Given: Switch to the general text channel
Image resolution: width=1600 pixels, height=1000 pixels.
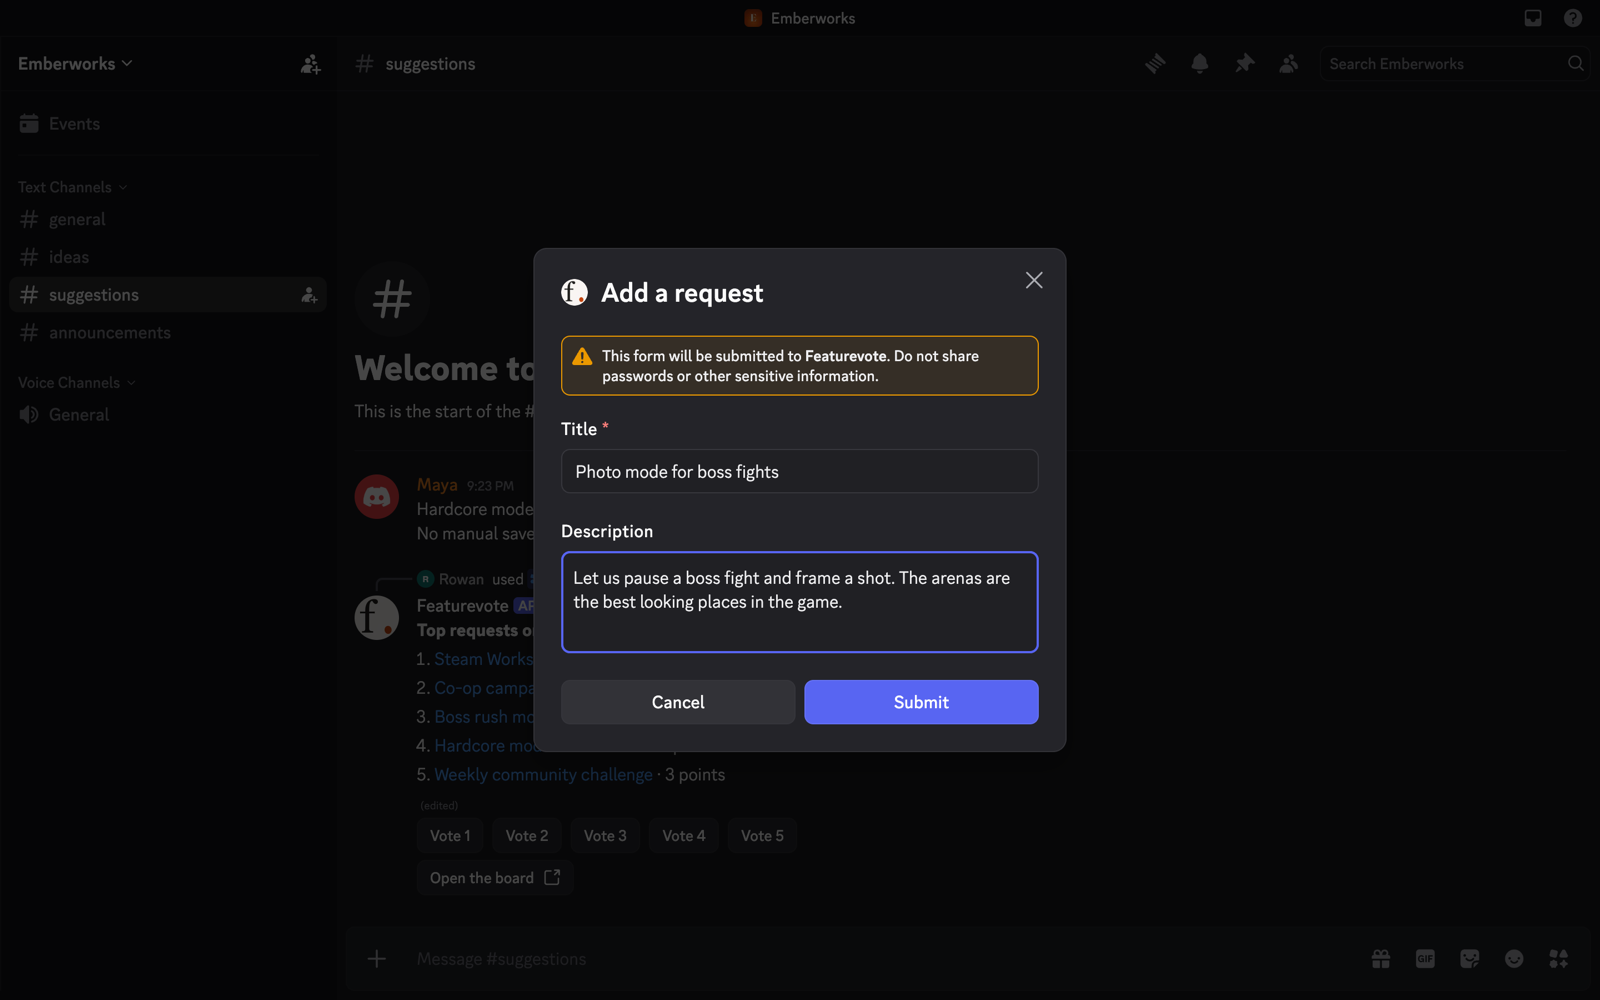Looking at the screenshot, I should (x=168, y=219).
